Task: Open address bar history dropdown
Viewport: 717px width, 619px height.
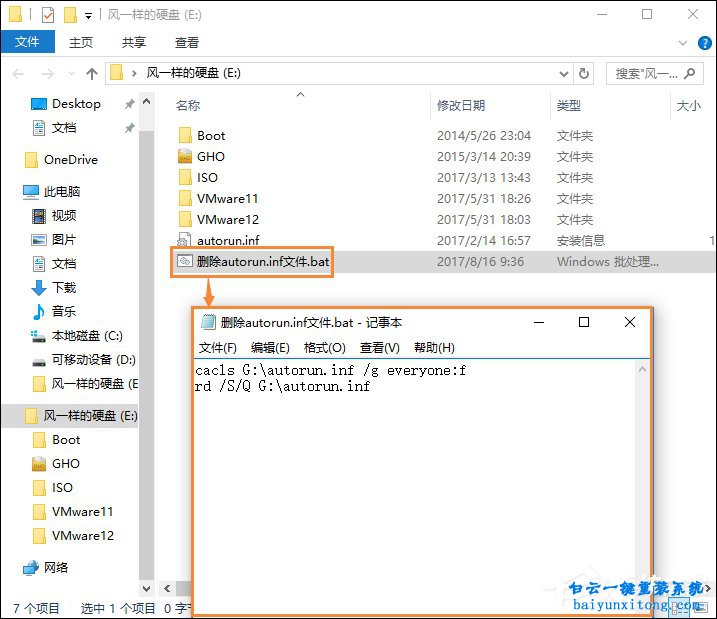Action: pyautogui.click(x=564, y=74)
